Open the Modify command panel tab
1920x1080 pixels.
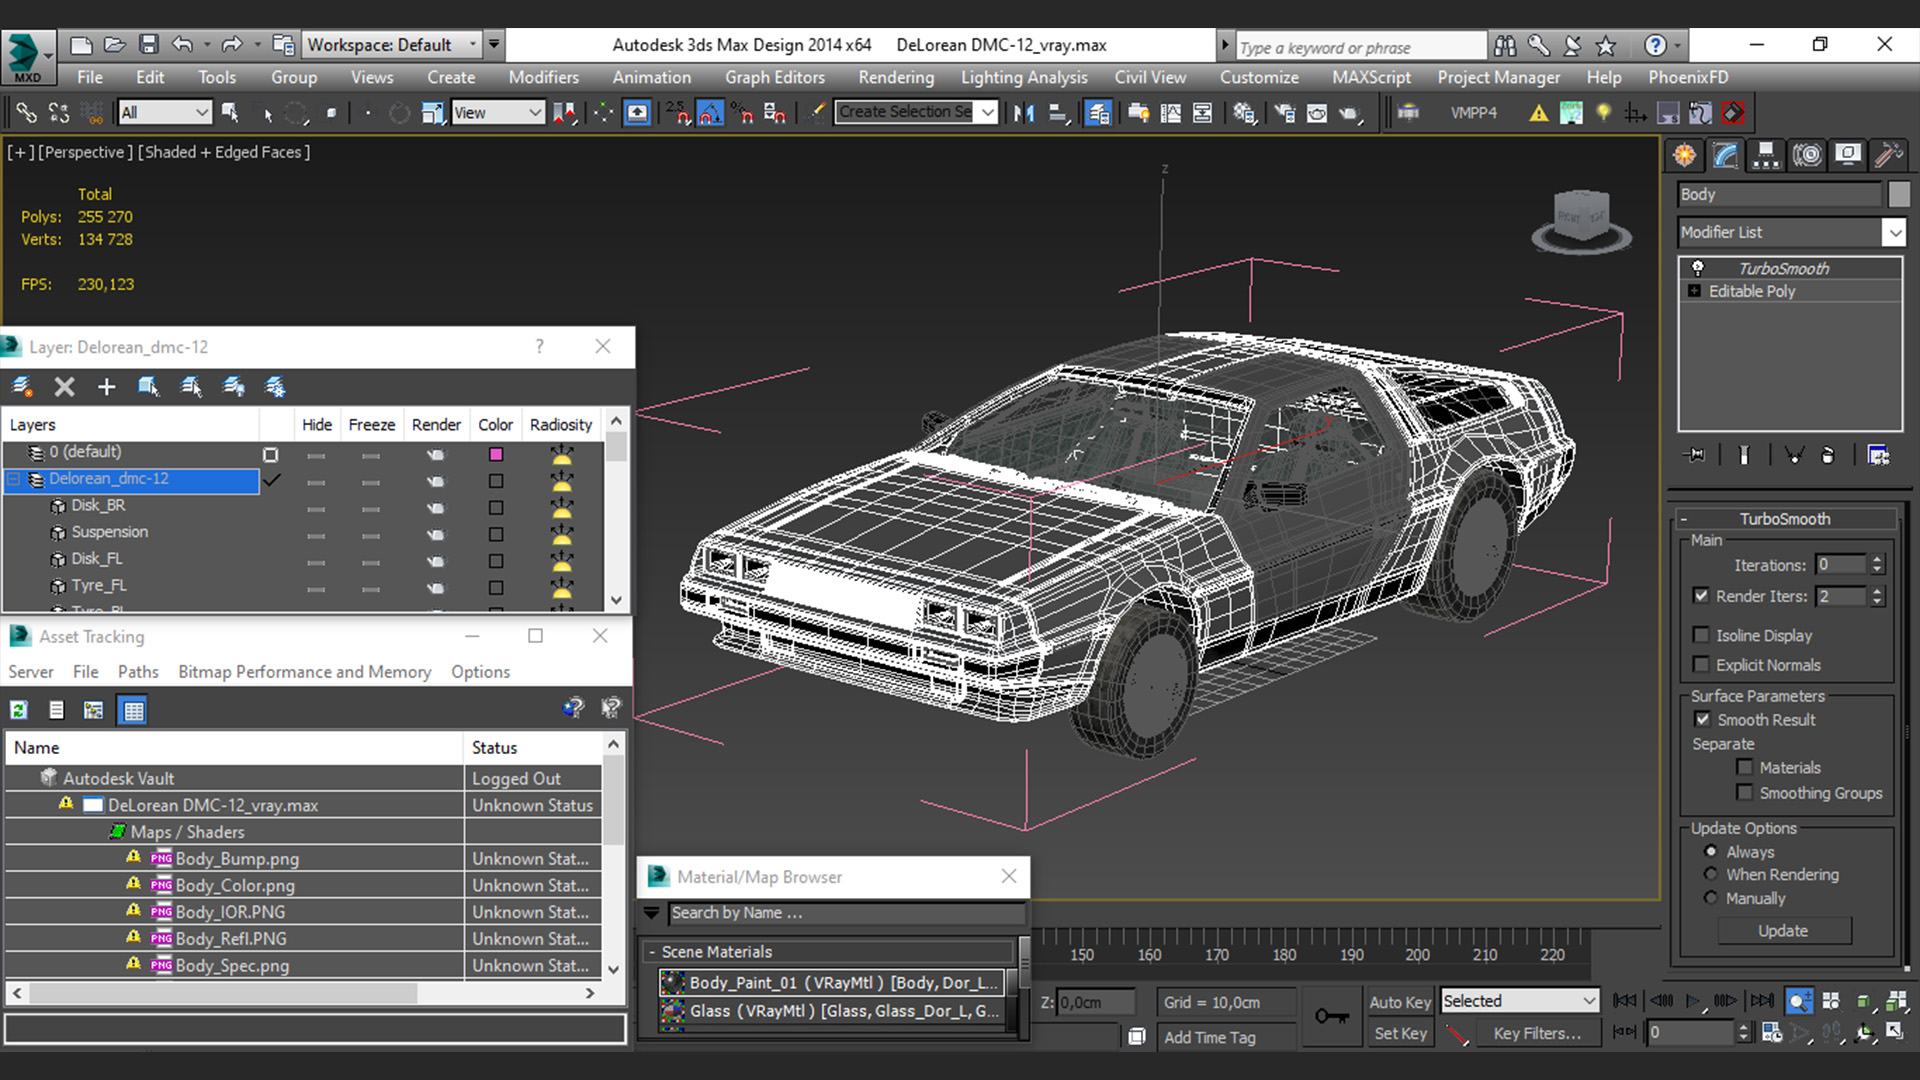(1725, 155)
